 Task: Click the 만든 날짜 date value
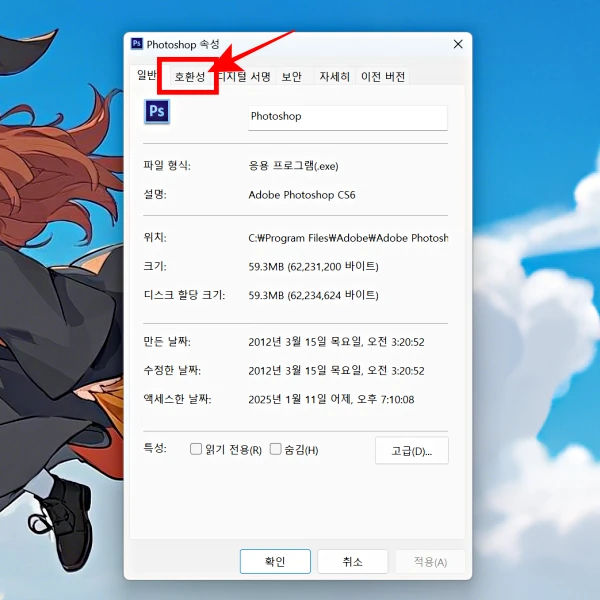336,342
